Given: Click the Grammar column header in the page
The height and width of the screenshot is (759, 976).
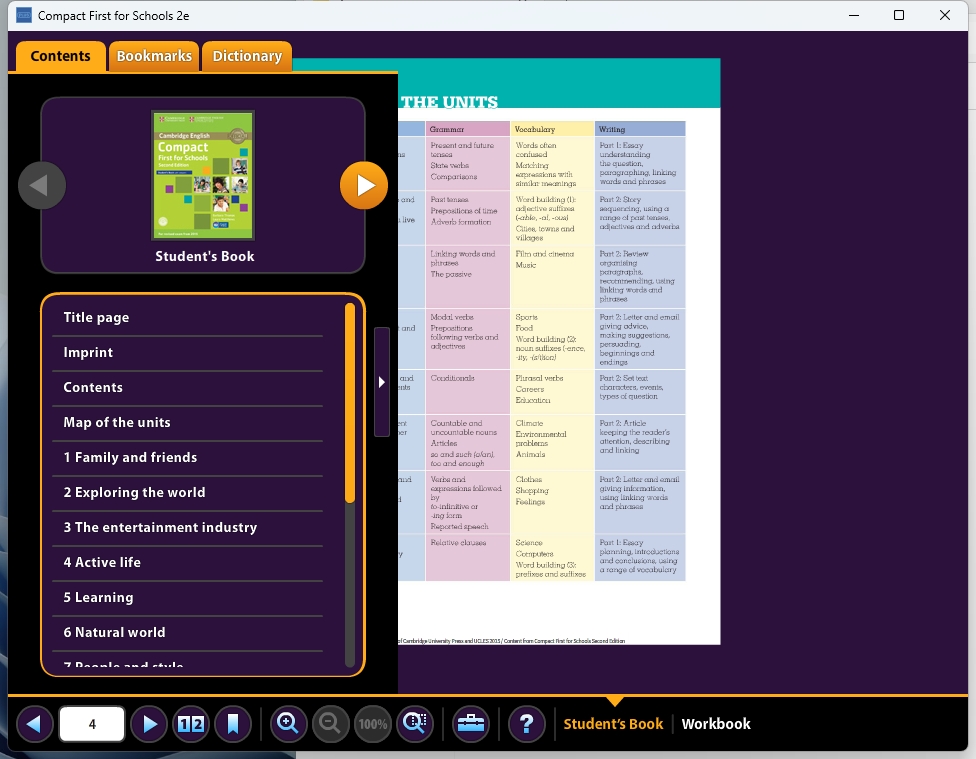Looking at the screenshot, I should 467,129.
